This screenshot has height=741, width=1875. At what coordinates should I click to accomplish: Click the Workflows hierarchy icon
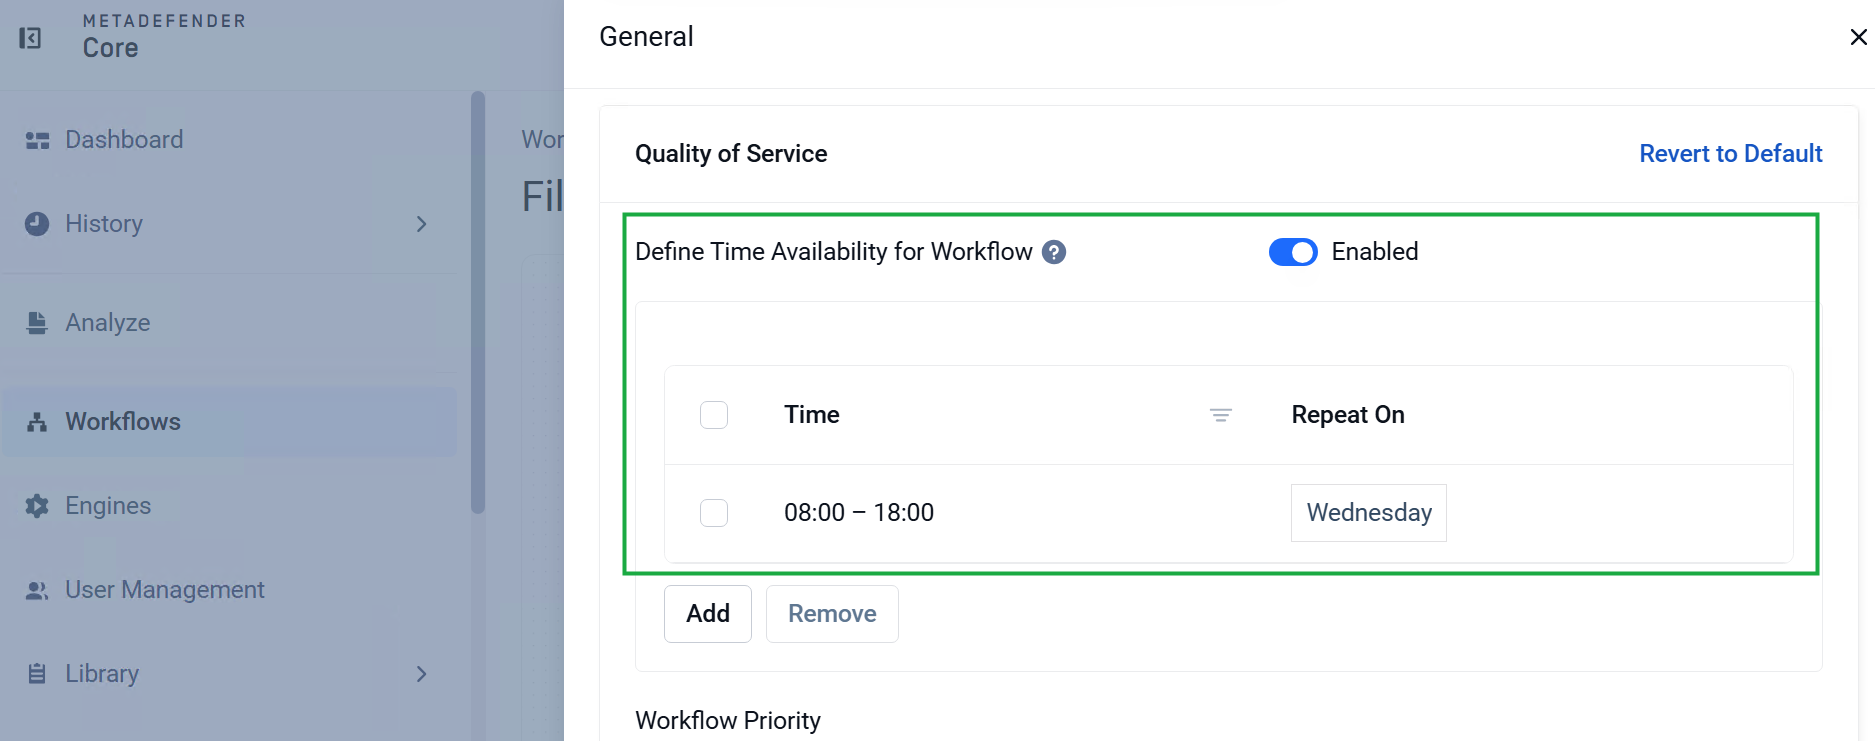(x=37, y=422)
